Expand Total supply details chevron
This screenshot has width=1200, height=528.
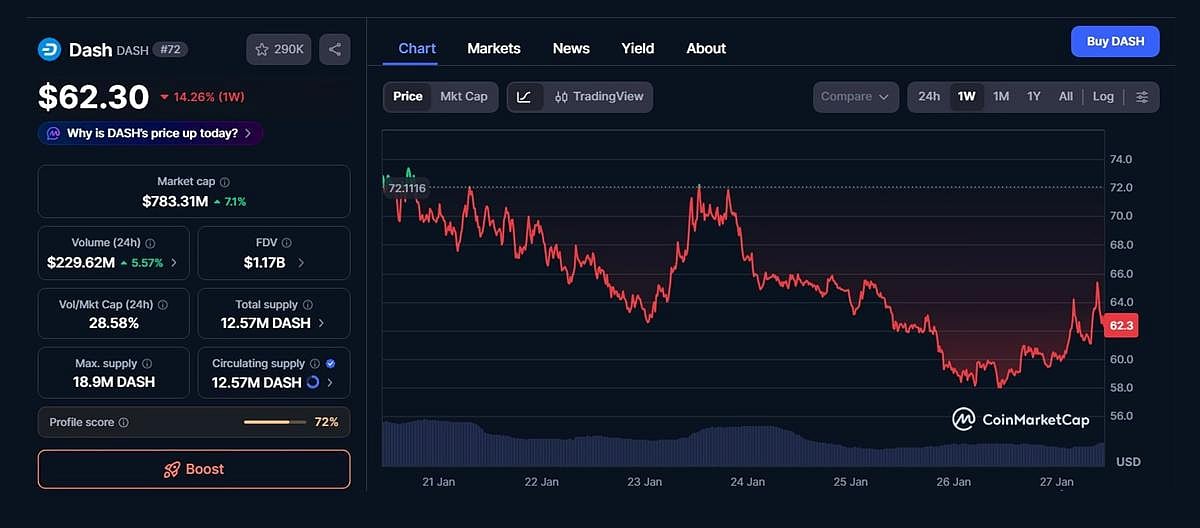coord(321,323)
